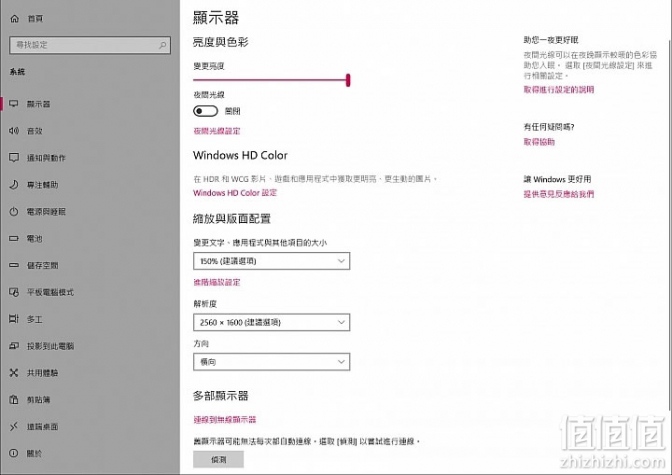Open 進階縮放設定 link
Screen dimensions: 672x475
click(x=216, y=282)
